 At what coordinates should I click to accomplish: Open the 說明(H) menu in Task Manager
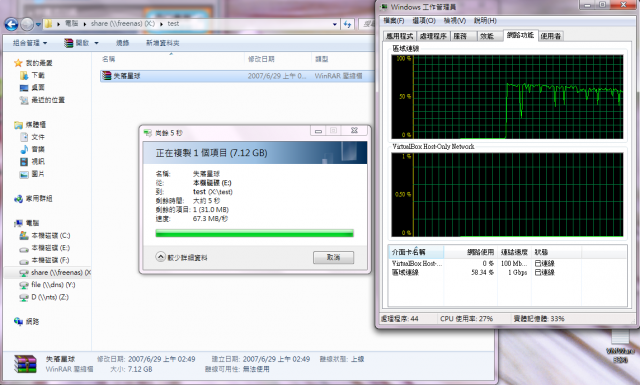coord(485,20)
